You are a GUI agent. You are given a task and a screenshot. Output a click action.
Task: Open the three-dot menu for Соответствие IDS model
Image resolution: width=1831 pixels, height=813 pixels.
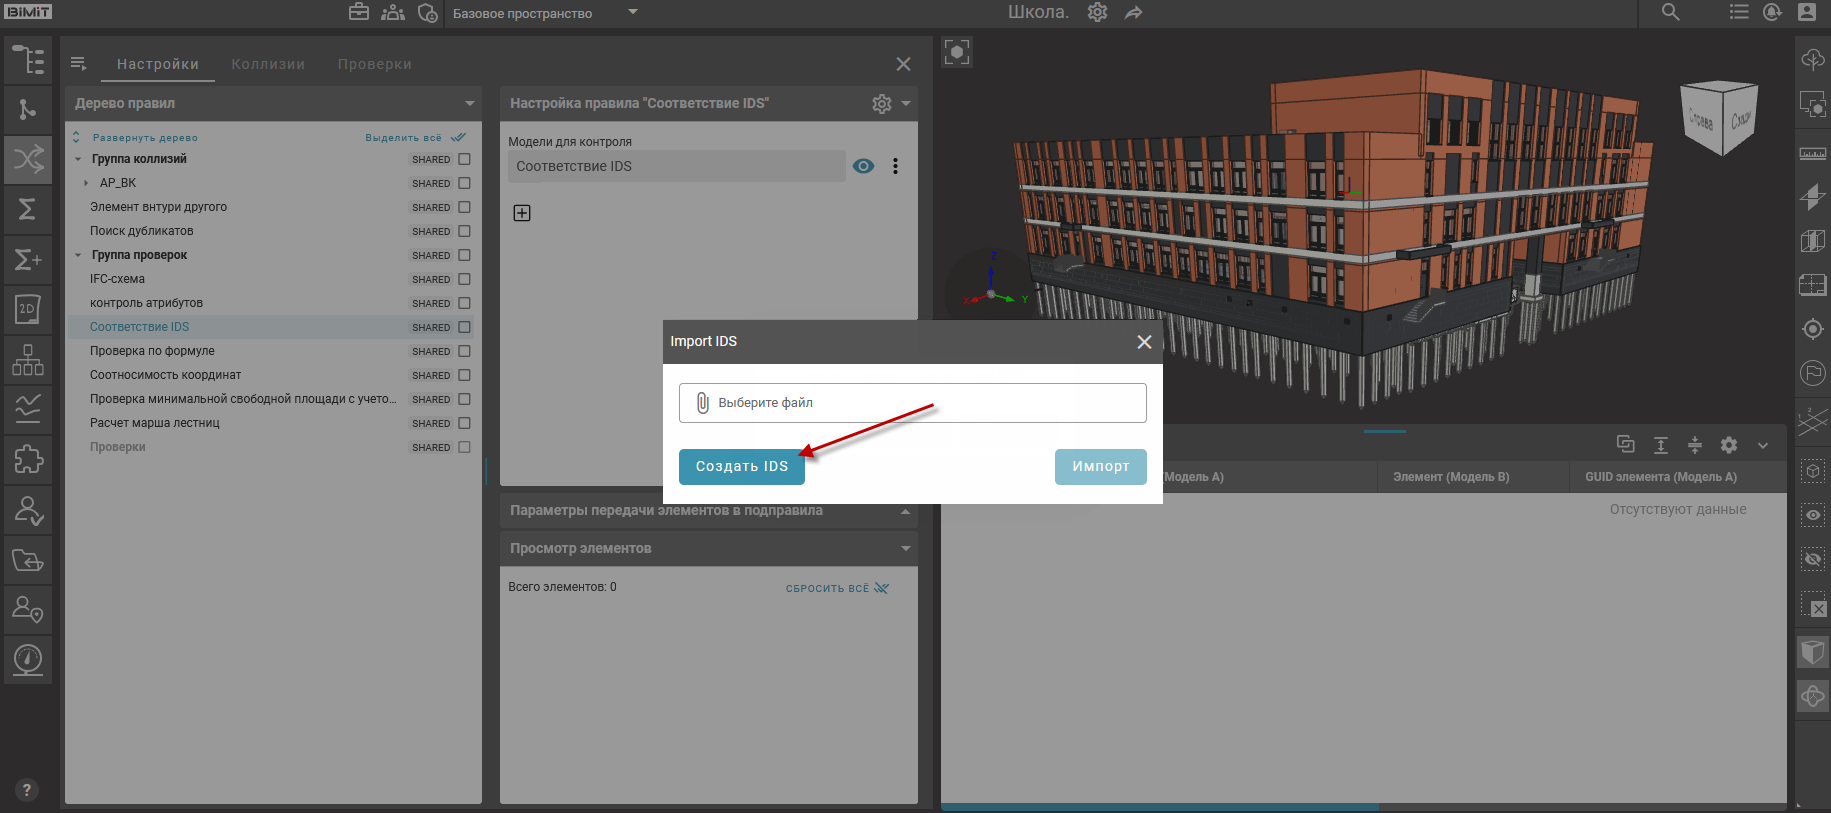tap(895, 166)
